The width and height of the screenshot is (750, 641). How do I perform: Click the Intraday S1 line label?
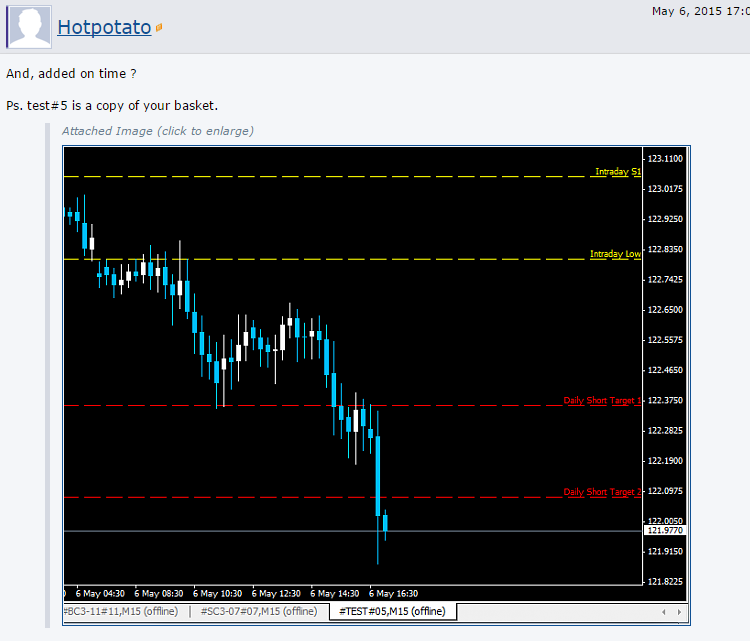(618, 171)
